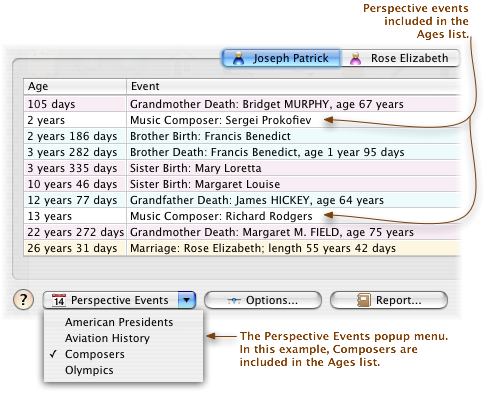Click the blue male icon for Joseph Patrick
487x394 pixels.
(x=238, y=58)
